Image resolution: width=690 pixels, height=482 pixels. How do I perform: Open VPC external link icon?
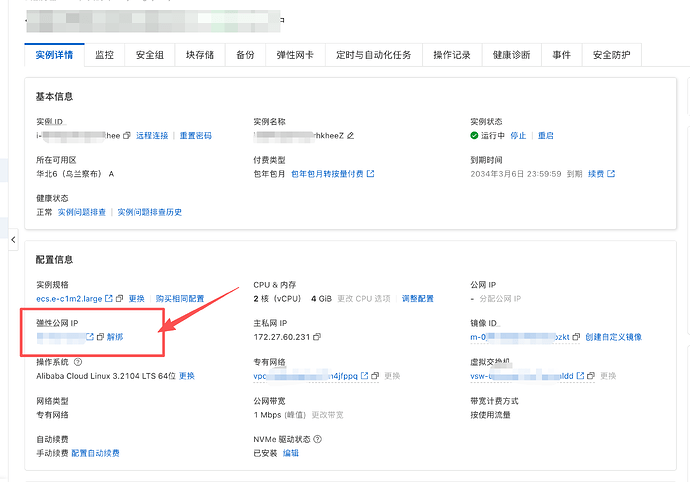coord(364,375)
